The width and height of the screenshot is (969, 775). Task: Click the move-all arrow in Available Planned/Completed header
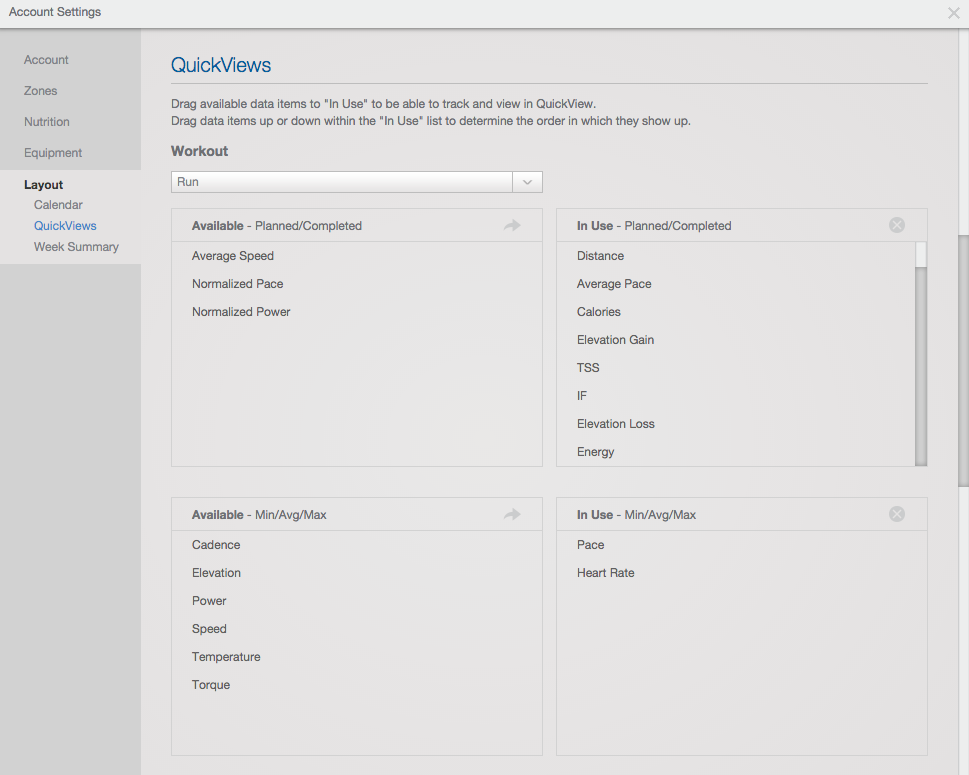point(512,226)
